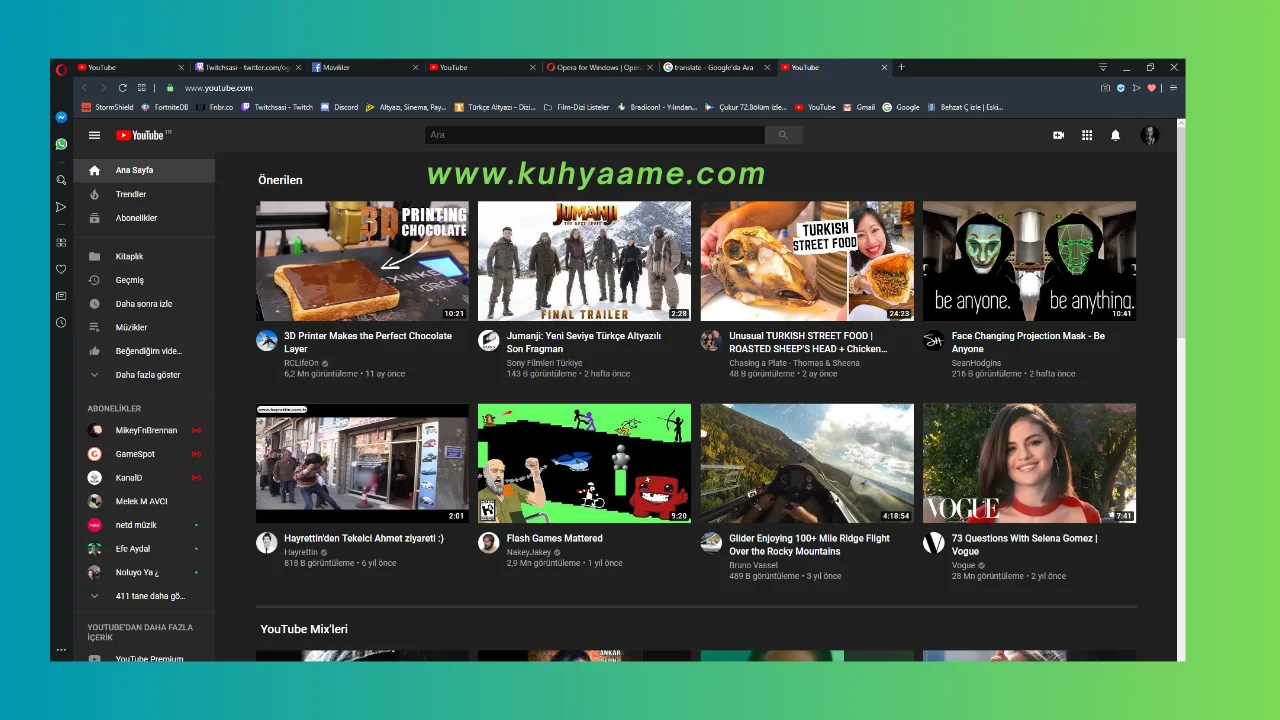The image size is (1280, 720).
Task: Open Opera easy setup icon
Action: (x=1173, y=88)
